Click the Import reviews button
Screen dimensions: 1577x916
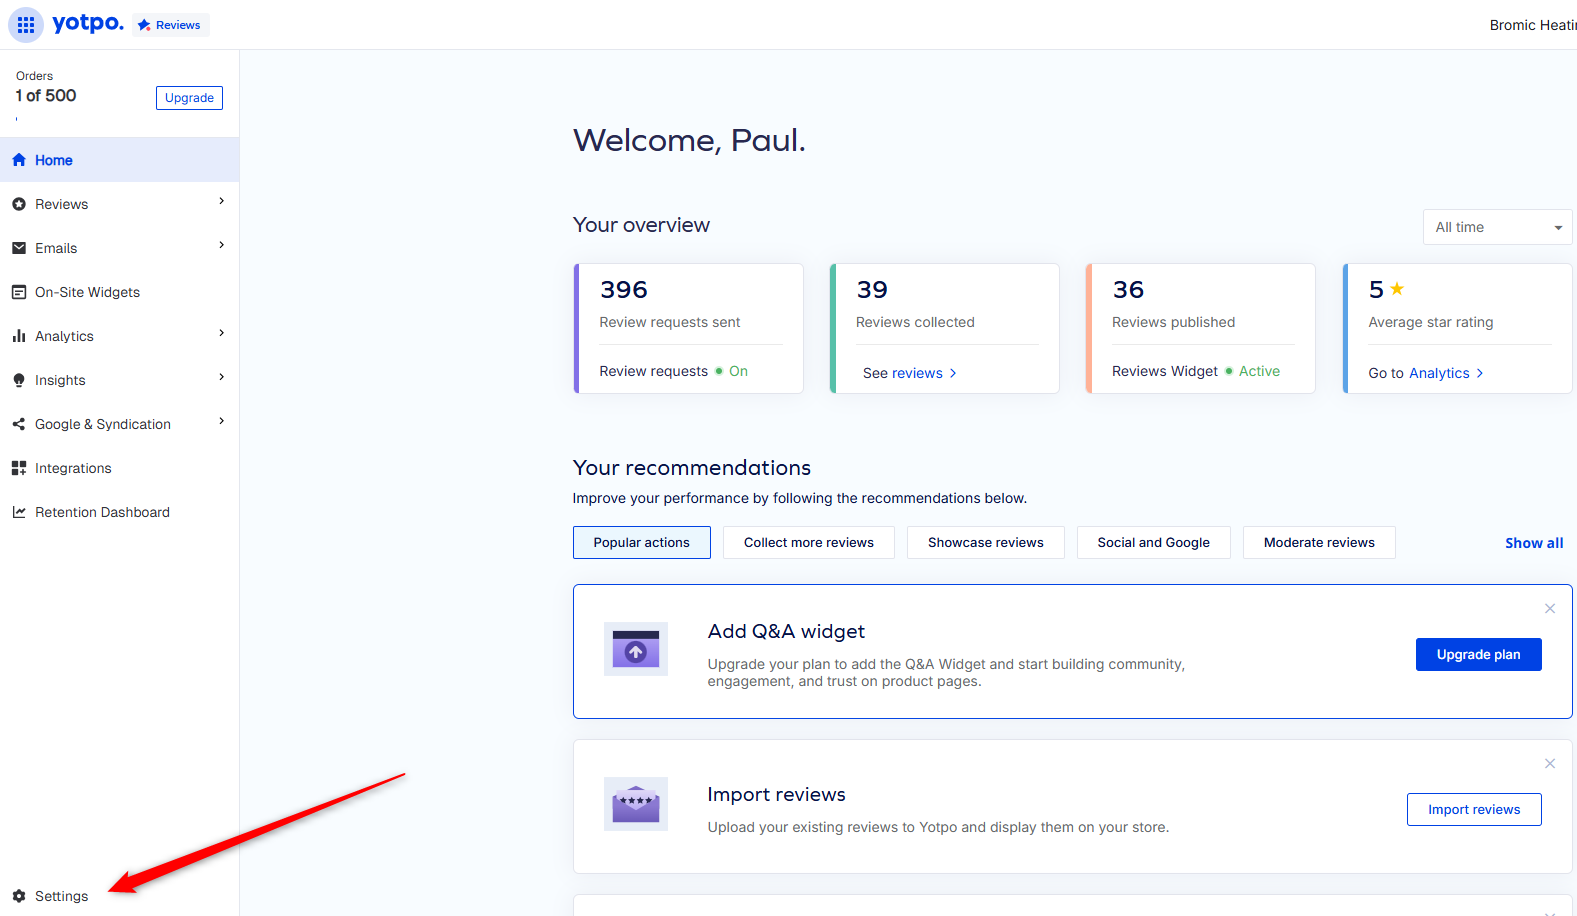click(x=1474, y=809)
